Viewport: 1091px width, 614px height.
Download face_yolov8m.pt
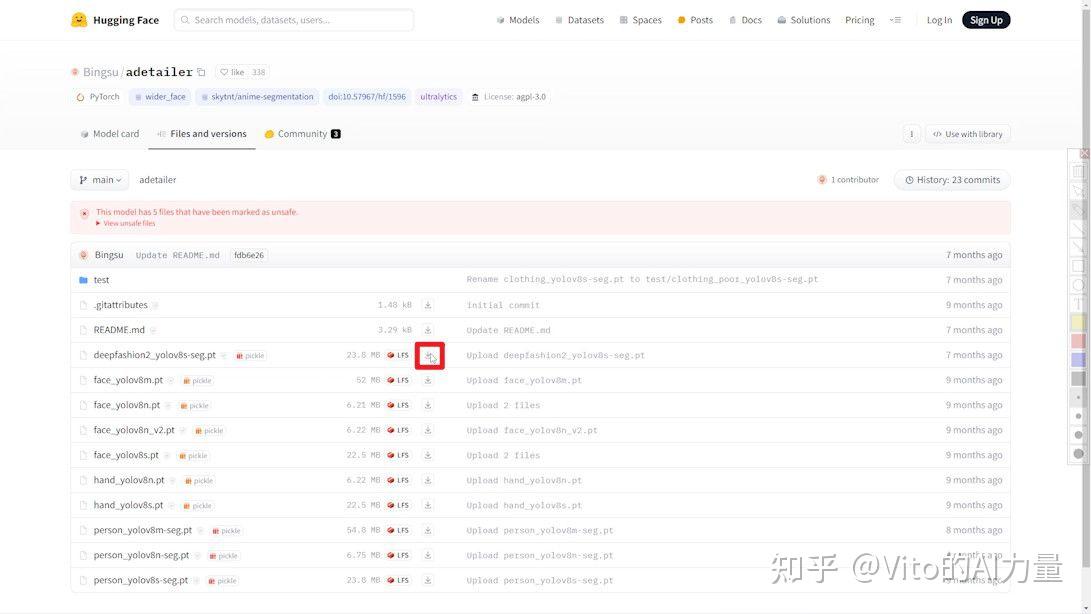(428, 380)
